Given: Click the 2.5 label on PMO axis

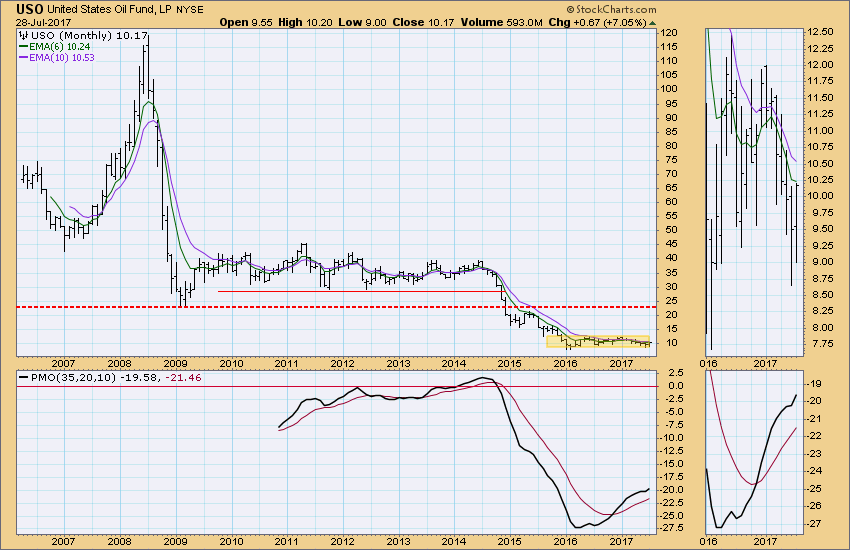Looking at the screenshot, I should [x=675, y=373].
